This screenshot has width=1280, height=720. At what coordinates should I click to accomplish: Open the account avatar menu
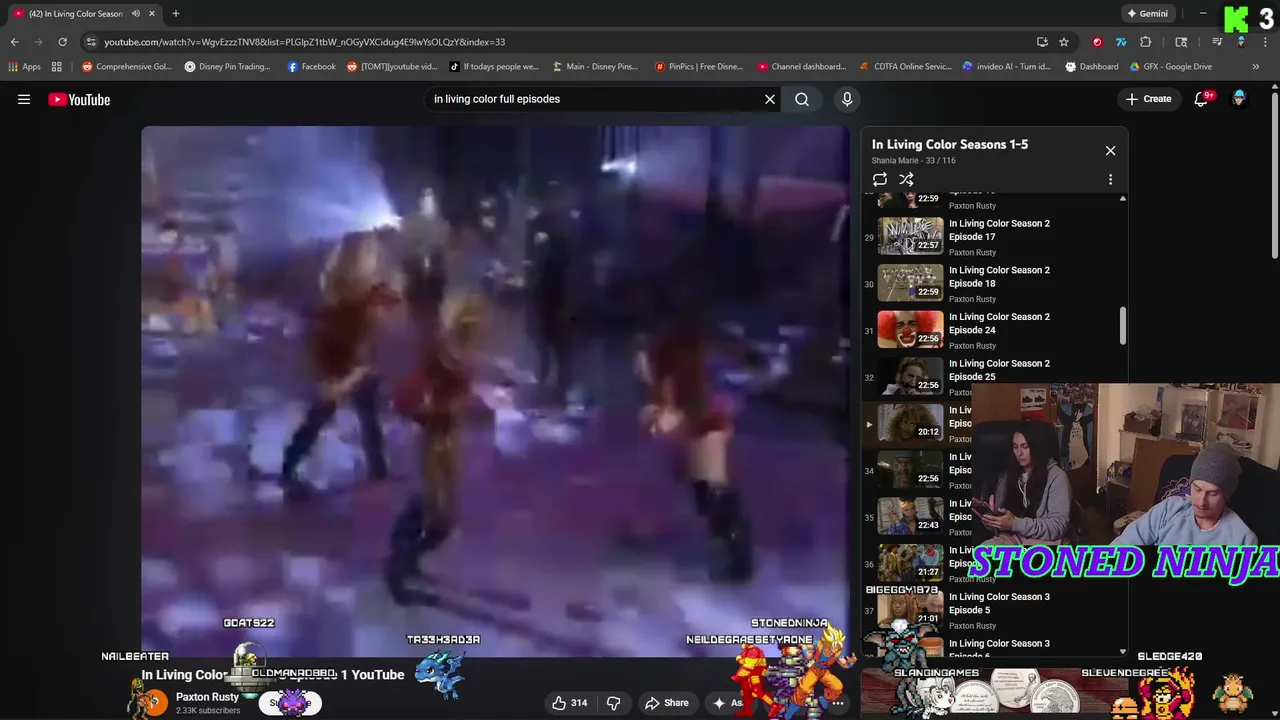1239,99
